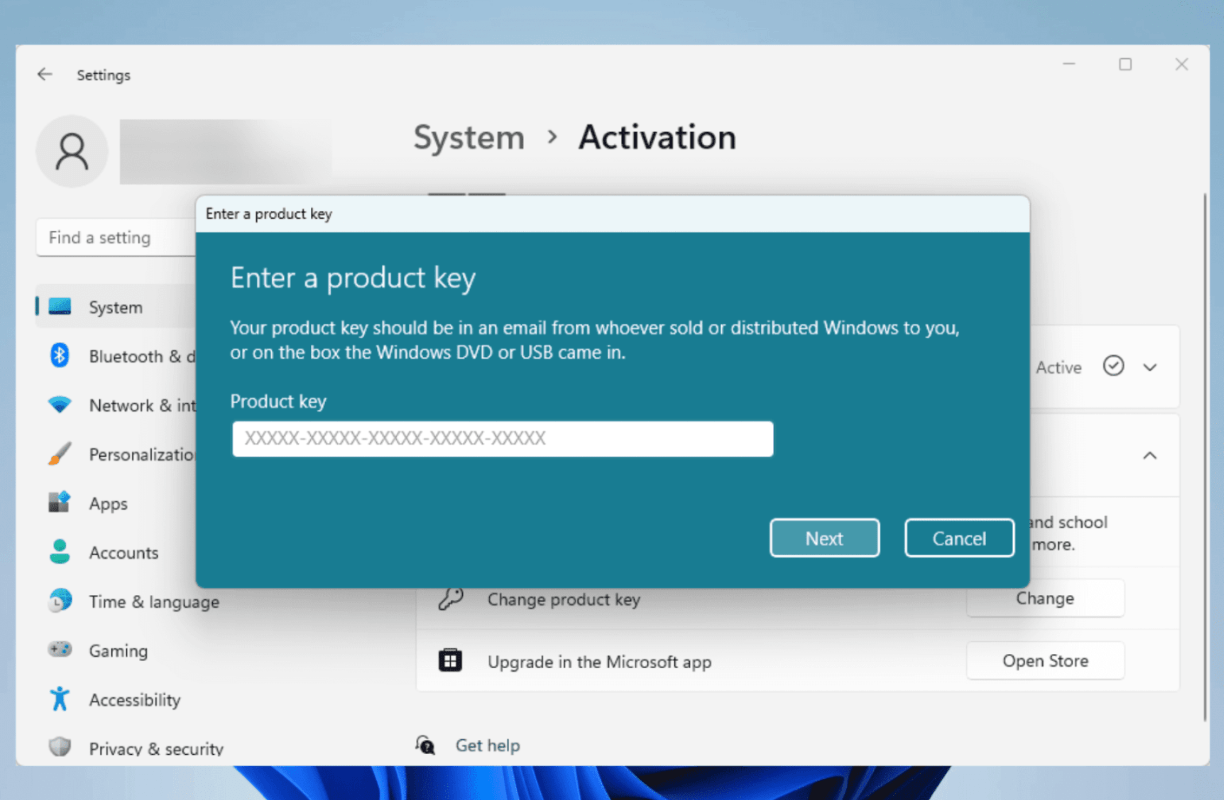Click the Bluetooth icon in sidebar
1224x800 pixels.
pos(60,355)
